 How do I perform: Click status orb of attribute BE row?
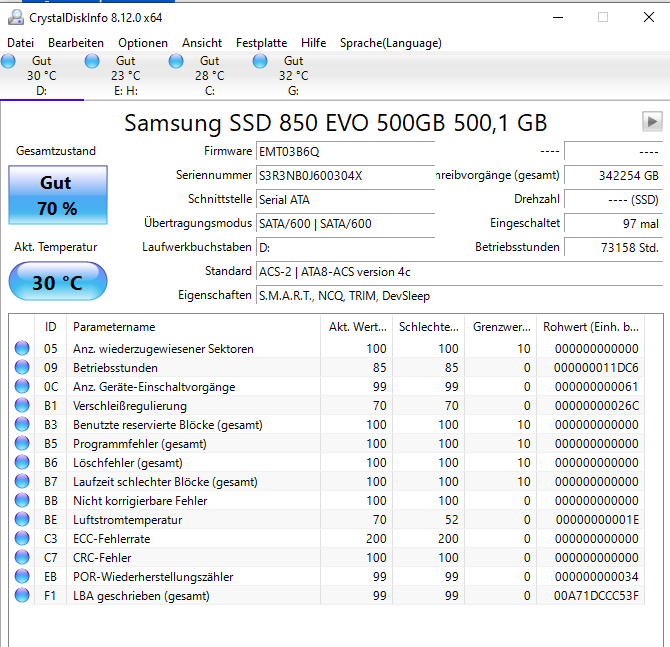22,519
